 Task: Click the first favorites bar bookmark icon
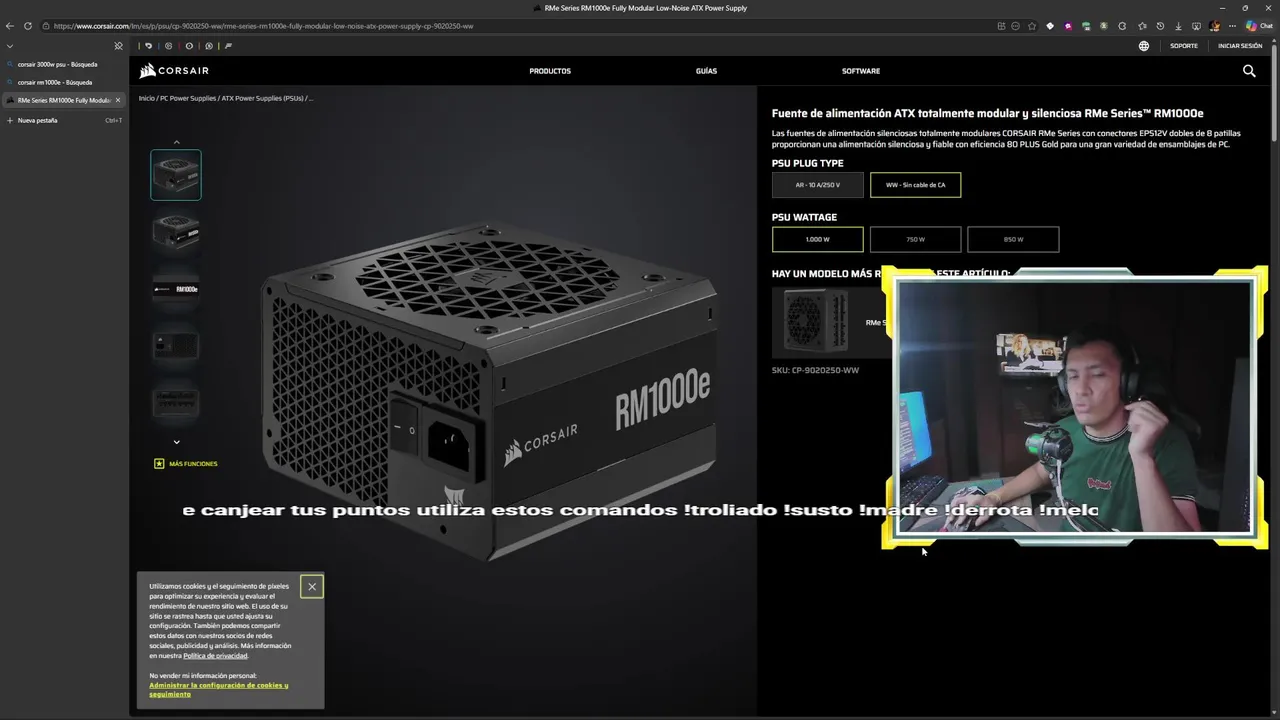(148, 46)
